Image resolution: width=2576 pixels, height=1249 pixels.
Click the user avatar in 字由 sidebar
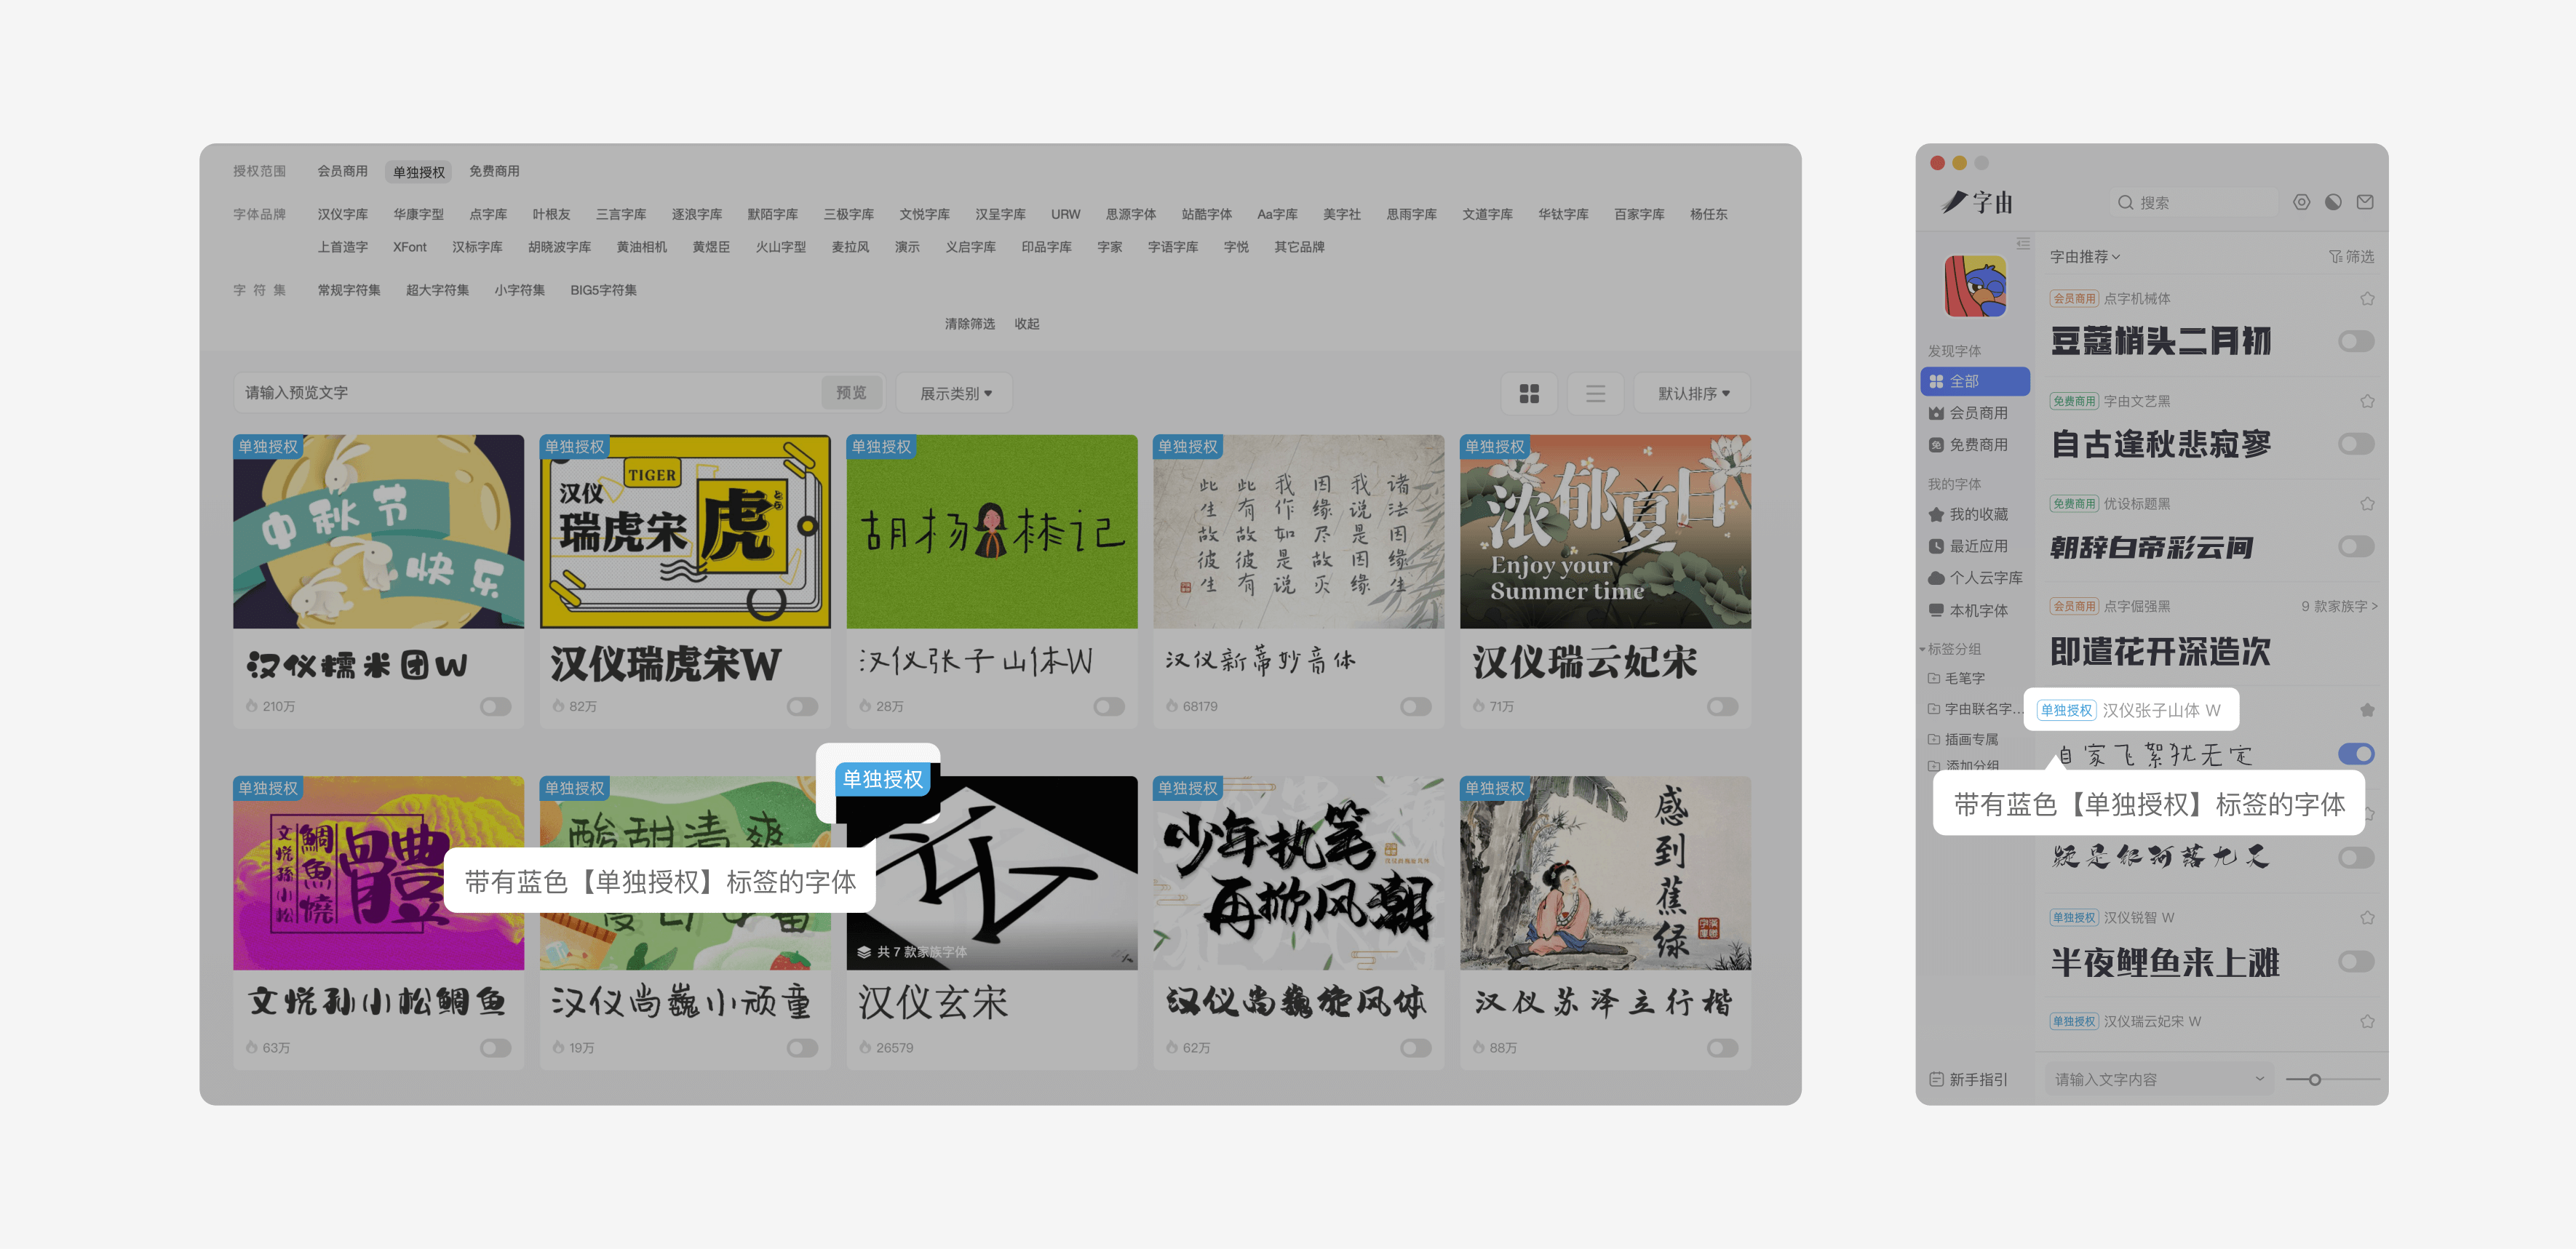[x=1975, y=285]
